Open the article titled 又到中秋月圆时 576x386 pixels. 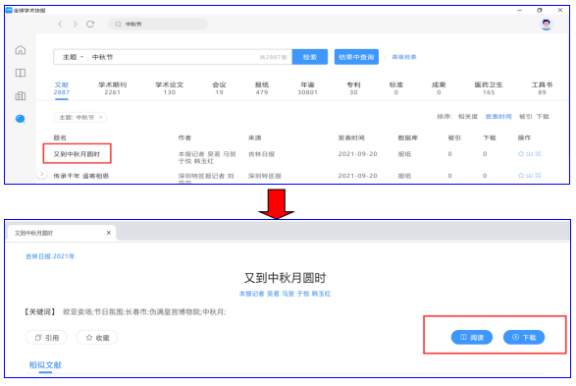point(77,154)
